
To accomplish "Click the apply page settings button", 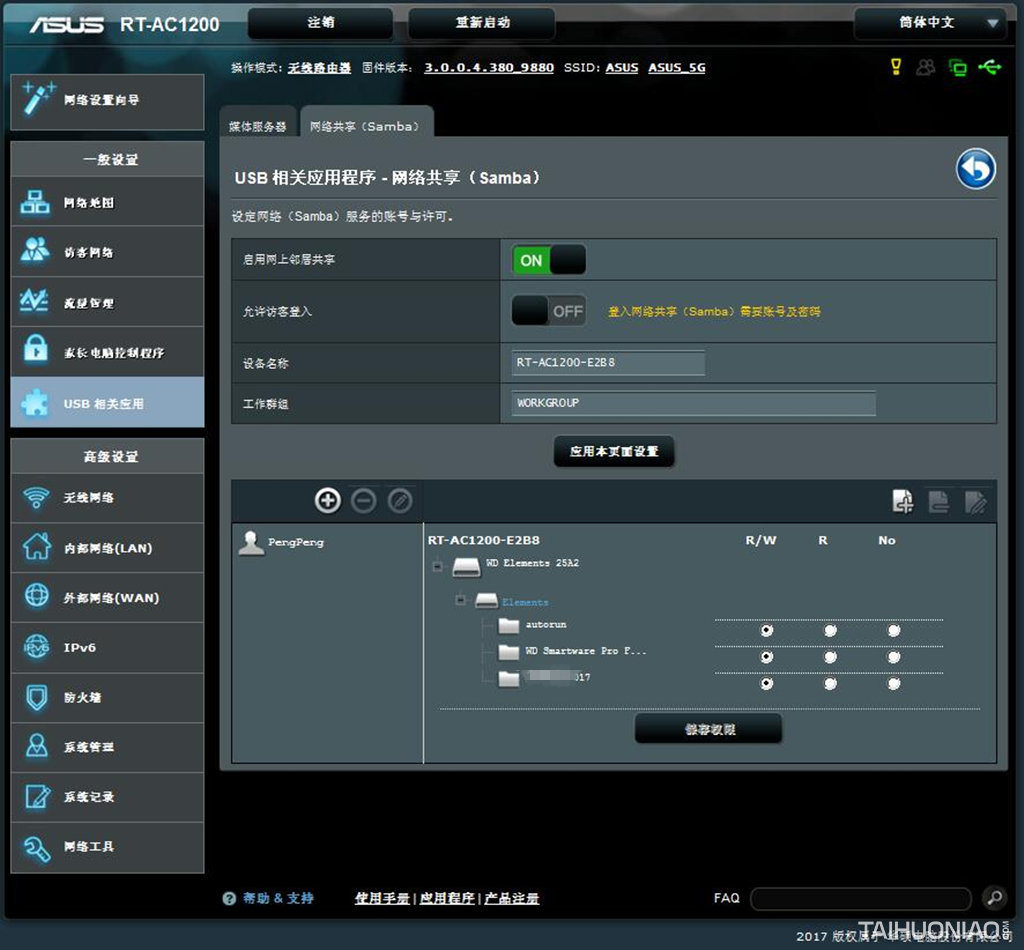I will (x=614, y=451).
